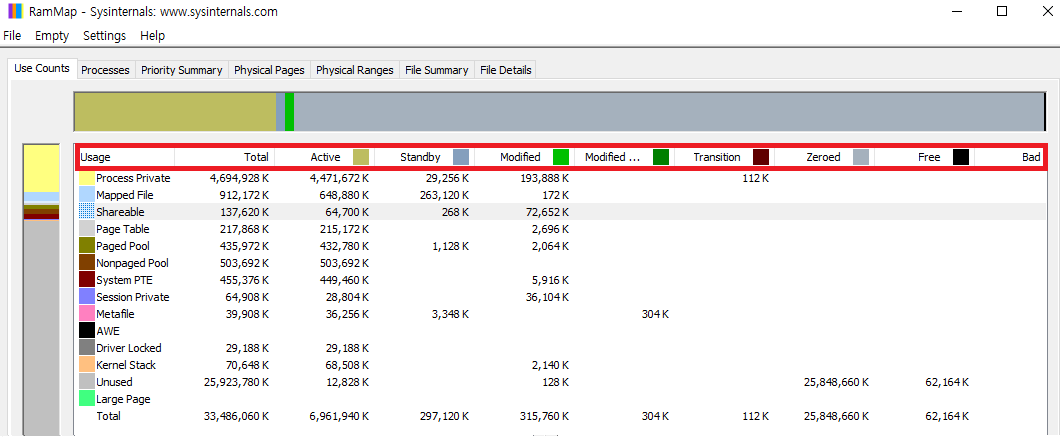Click the Shareable dotted blue swatch
The image size is (1060, 437).
point(87,212)
